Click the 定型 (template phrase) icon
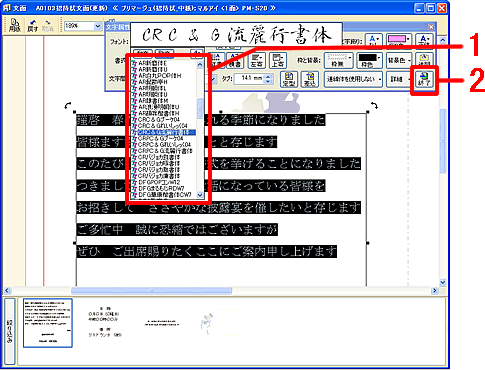 289,79
